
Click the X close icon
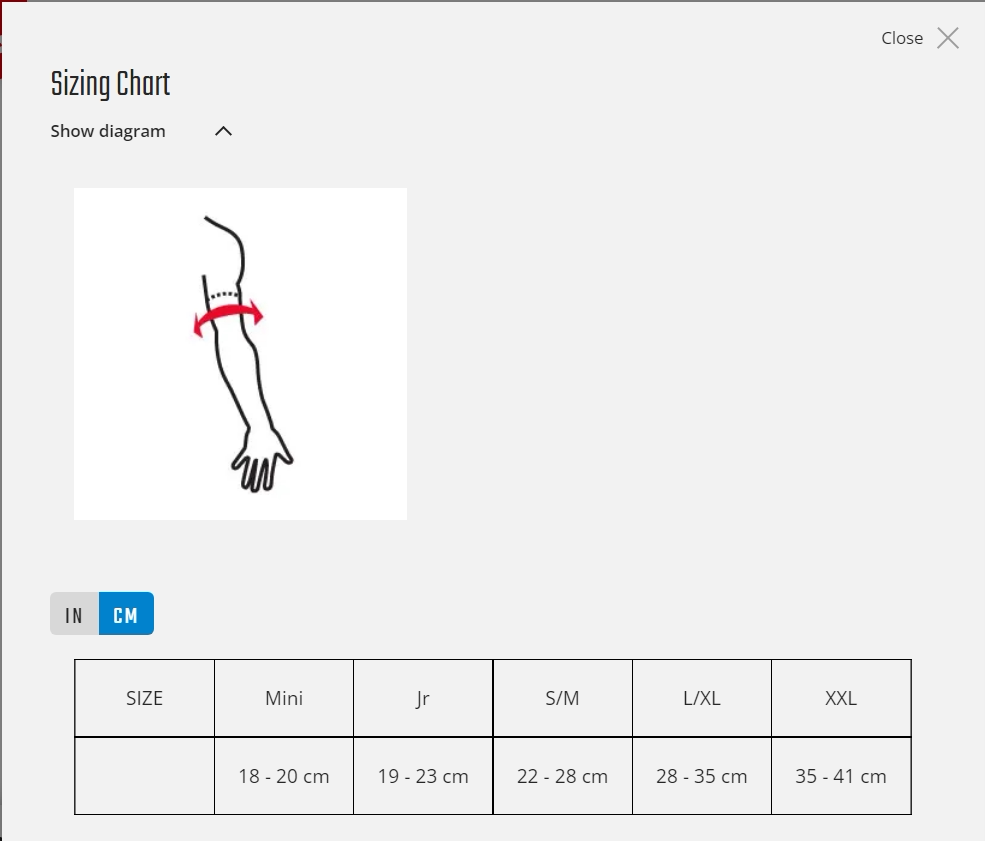coord(947,38)
